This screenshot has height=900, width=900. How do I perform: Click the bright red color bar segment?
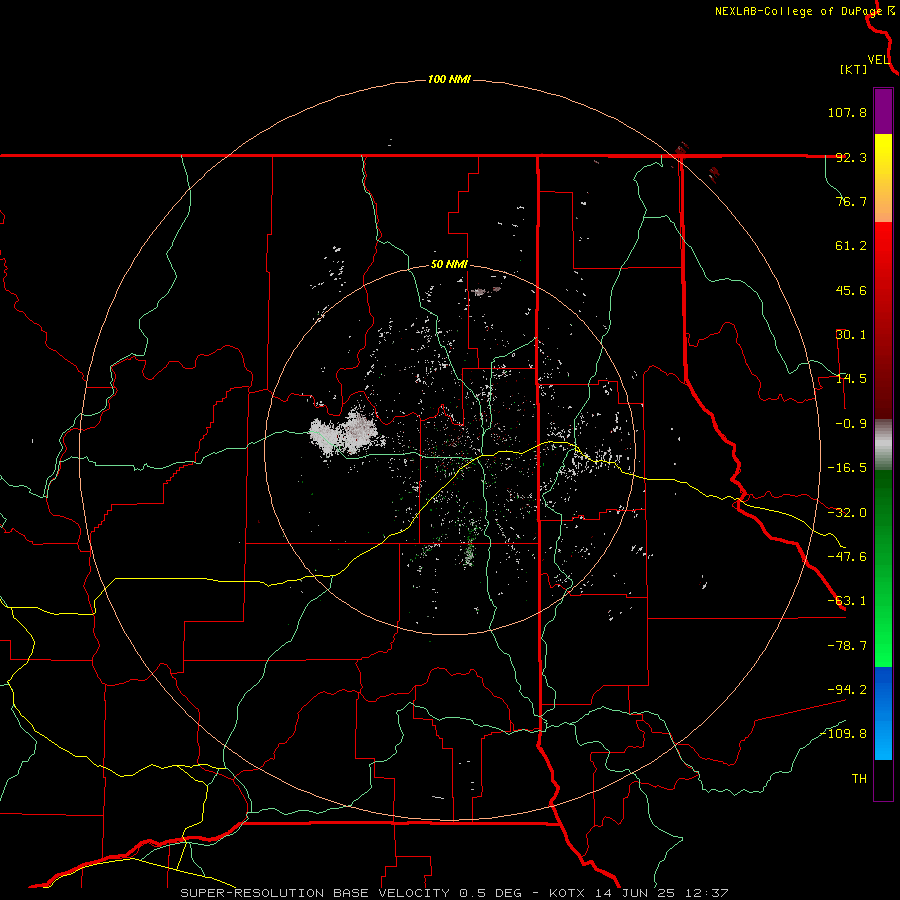[883, 319]
